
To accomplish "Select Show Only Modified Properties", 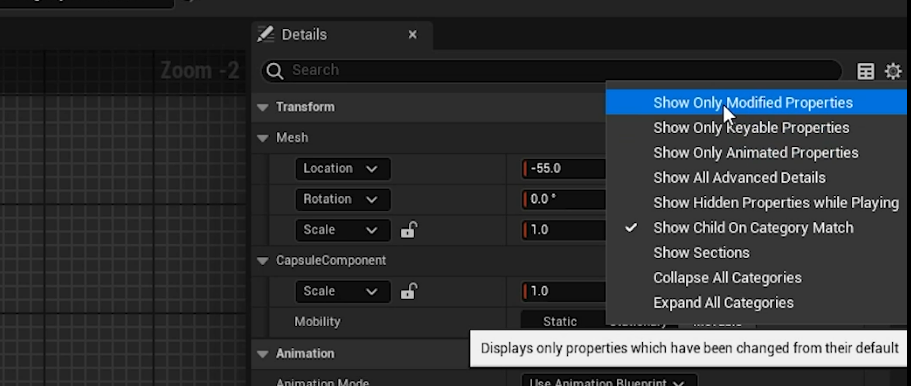I will [x=753, y=103].
